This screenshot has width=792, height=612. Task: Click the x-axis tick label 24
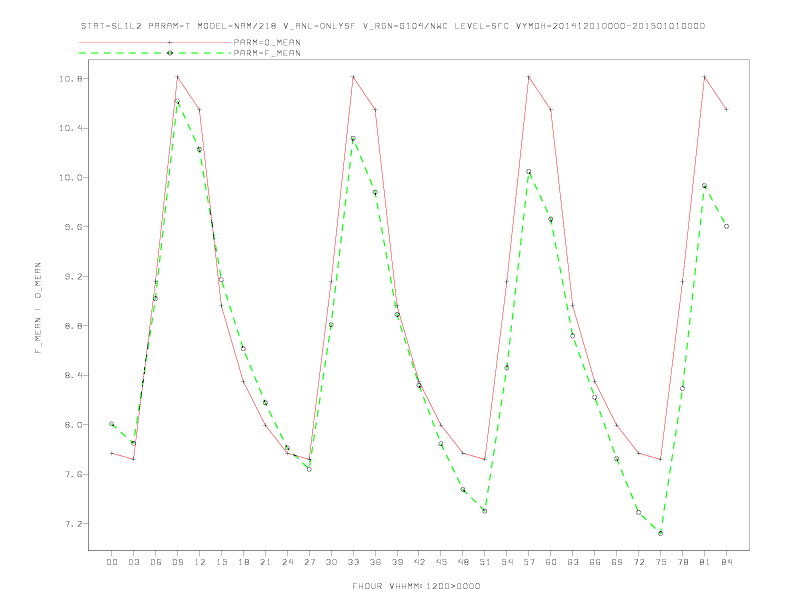click(x=287, y=562)
